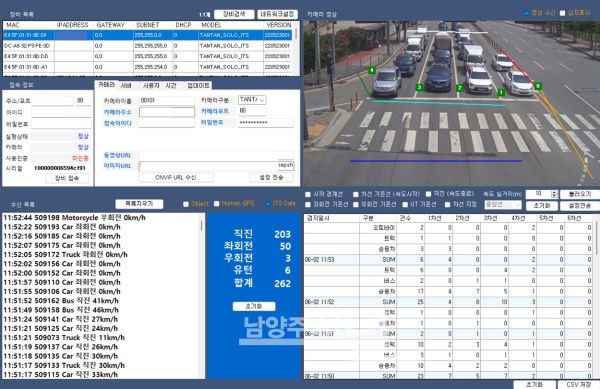Open the 카메라구분 TANT dropdown
The width and height of the screenshot is (600, 389).
click(252, 100)
